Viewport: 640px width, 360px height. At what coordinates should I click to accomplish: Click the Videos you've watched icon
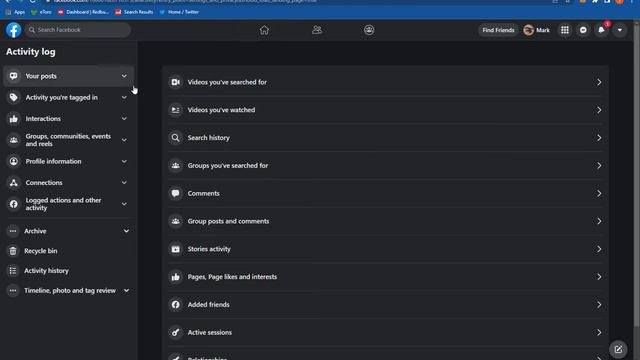(176, 110)
